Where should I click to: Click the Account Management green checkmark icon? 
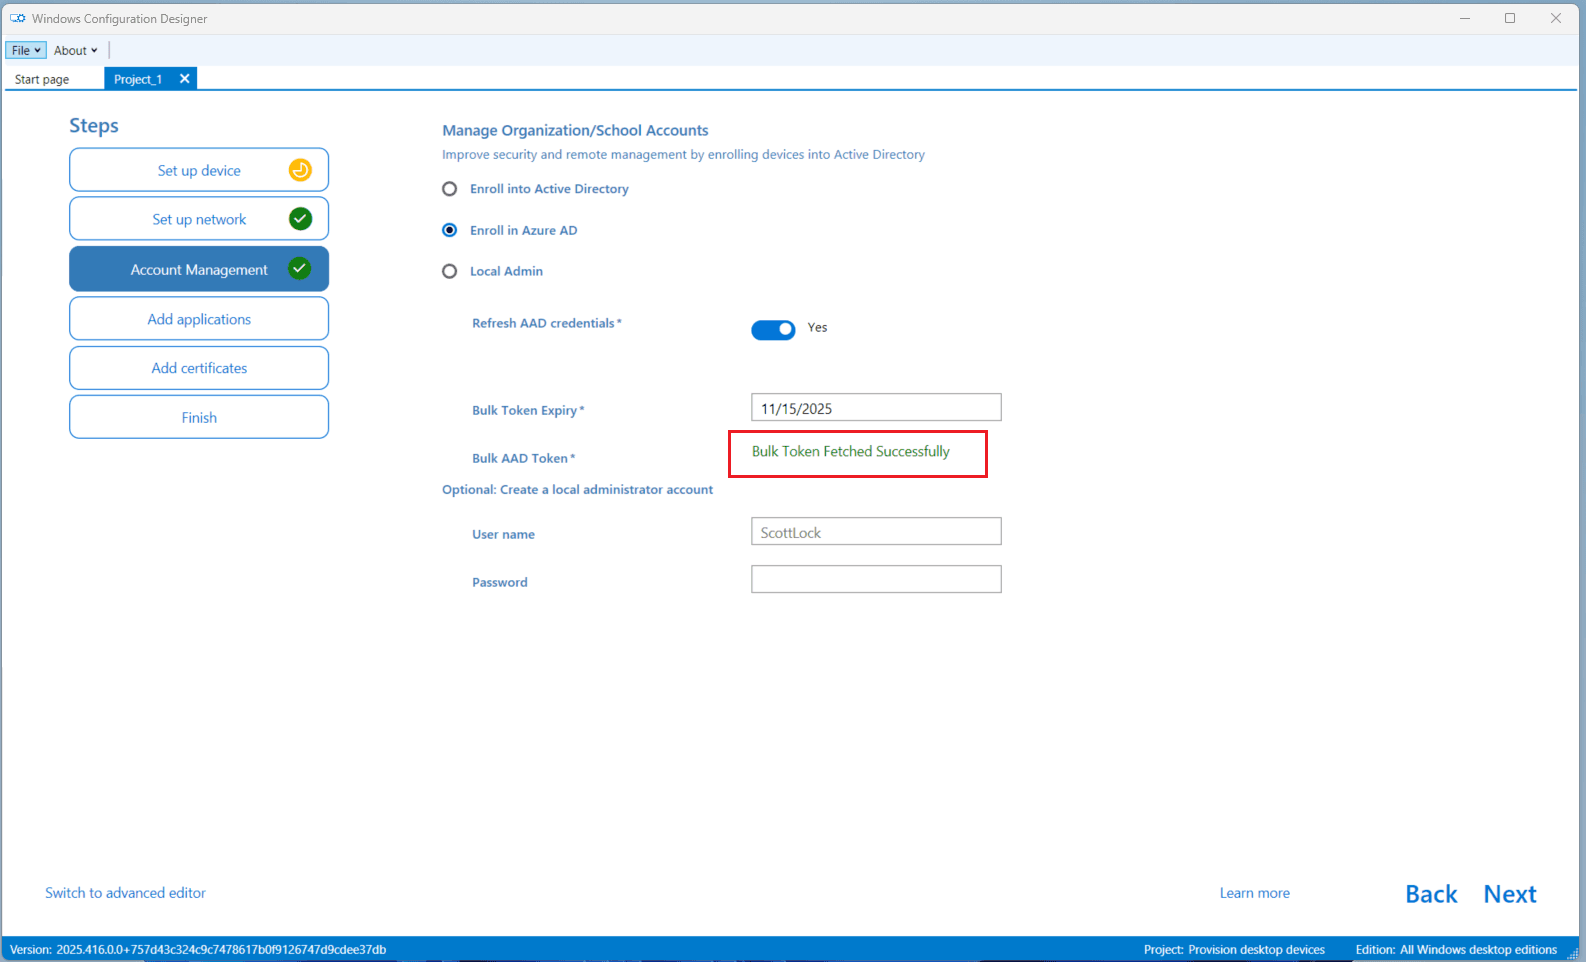click(299, 269)
